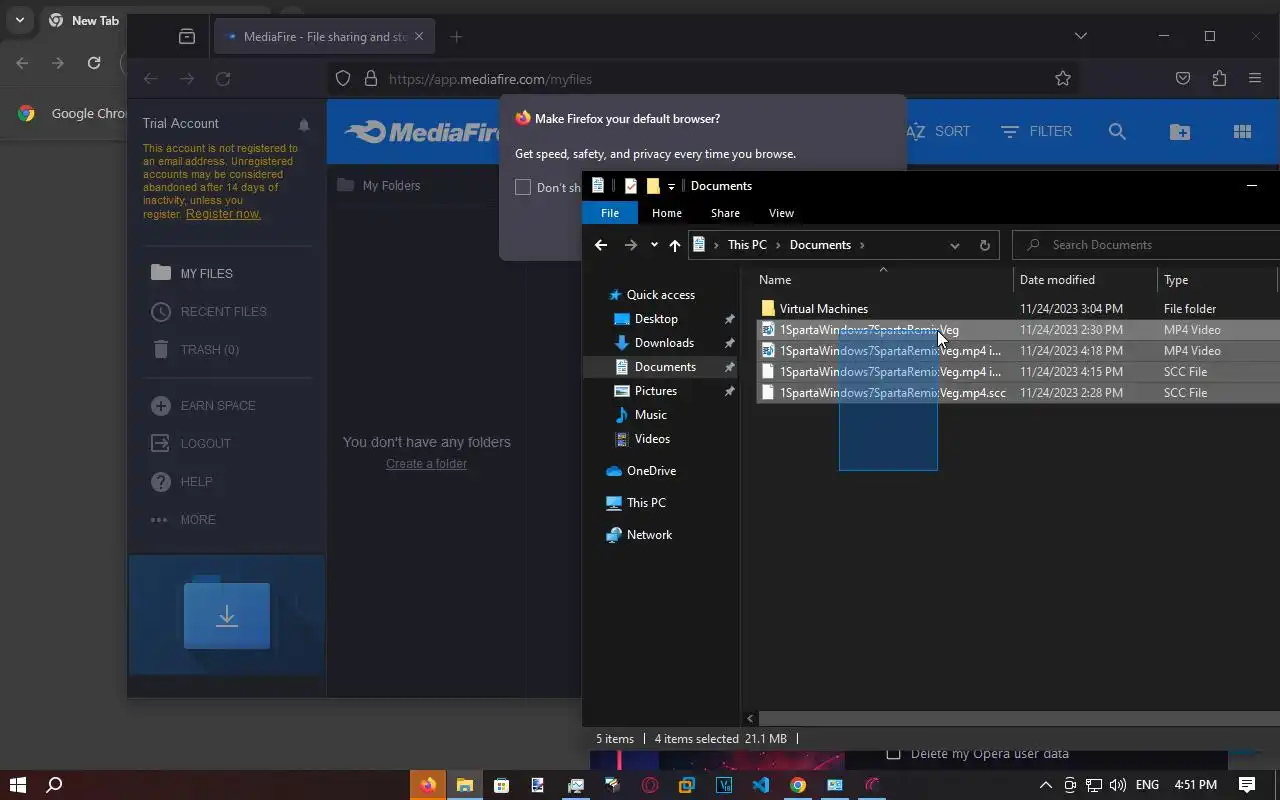
Task: Click Visual Studio Code taskbar icon
Action: click(x=761, y=785)
